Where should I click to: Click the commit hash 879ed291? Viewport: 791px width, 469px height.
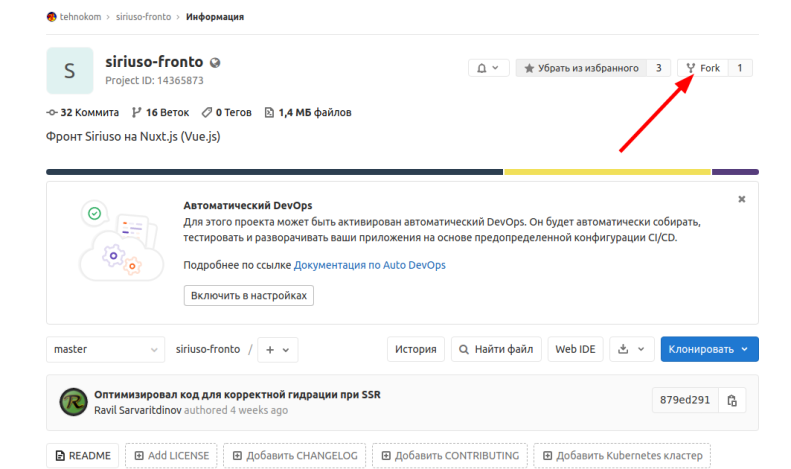click(x=685, y=400)
